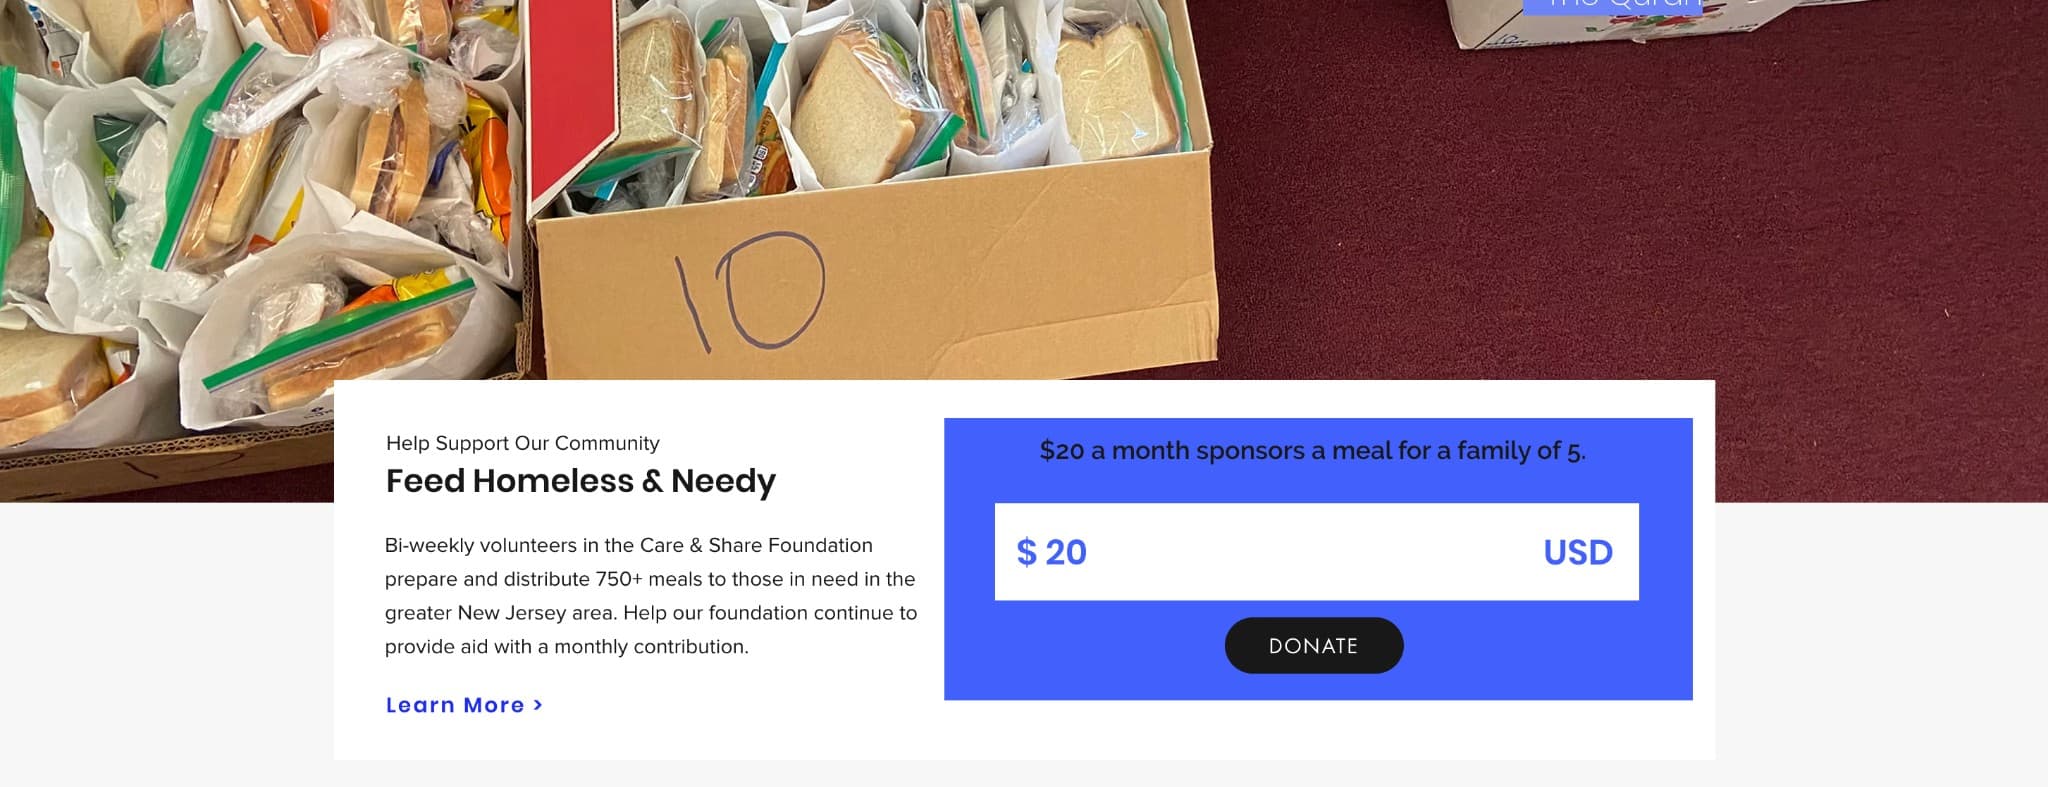Click the Care & Share Foundation description paragraph
This screenshot has height=787, width=2048.
(x=650, y=596)
